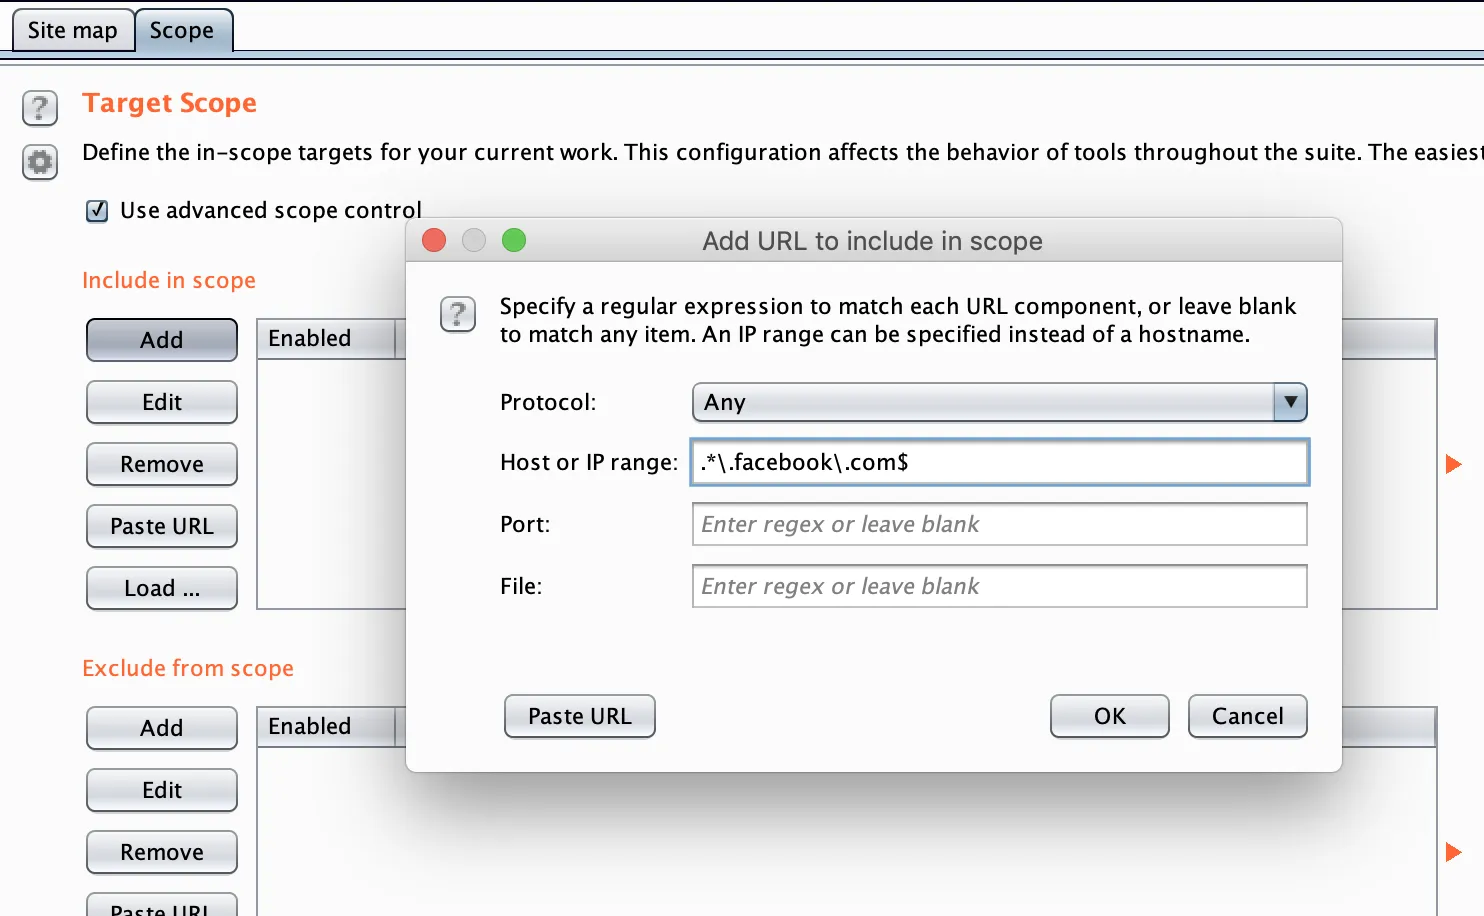Click Remove under Include in scope

point(162,464)
